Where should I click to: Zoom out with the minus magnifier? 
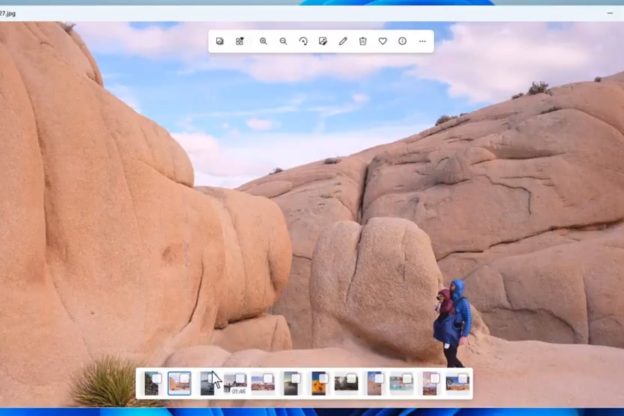(x=283, y=41)
